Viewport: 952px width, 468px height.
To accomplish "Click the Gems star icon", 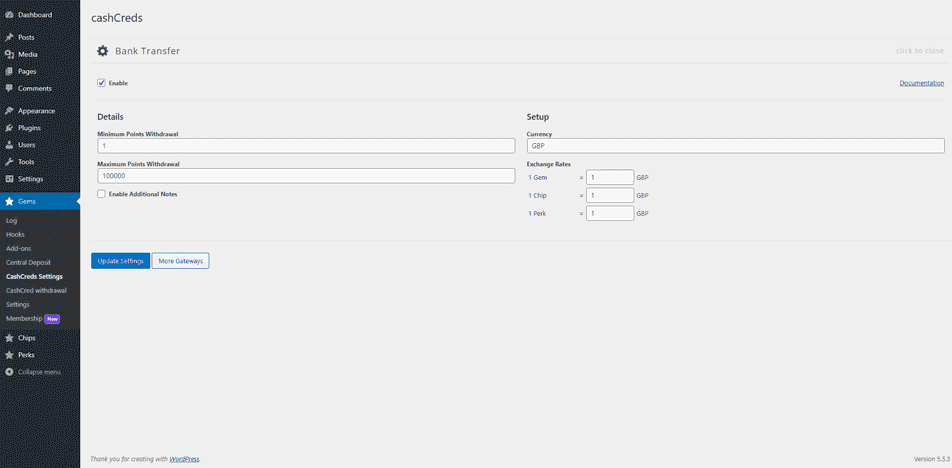I will coord(9,201).
